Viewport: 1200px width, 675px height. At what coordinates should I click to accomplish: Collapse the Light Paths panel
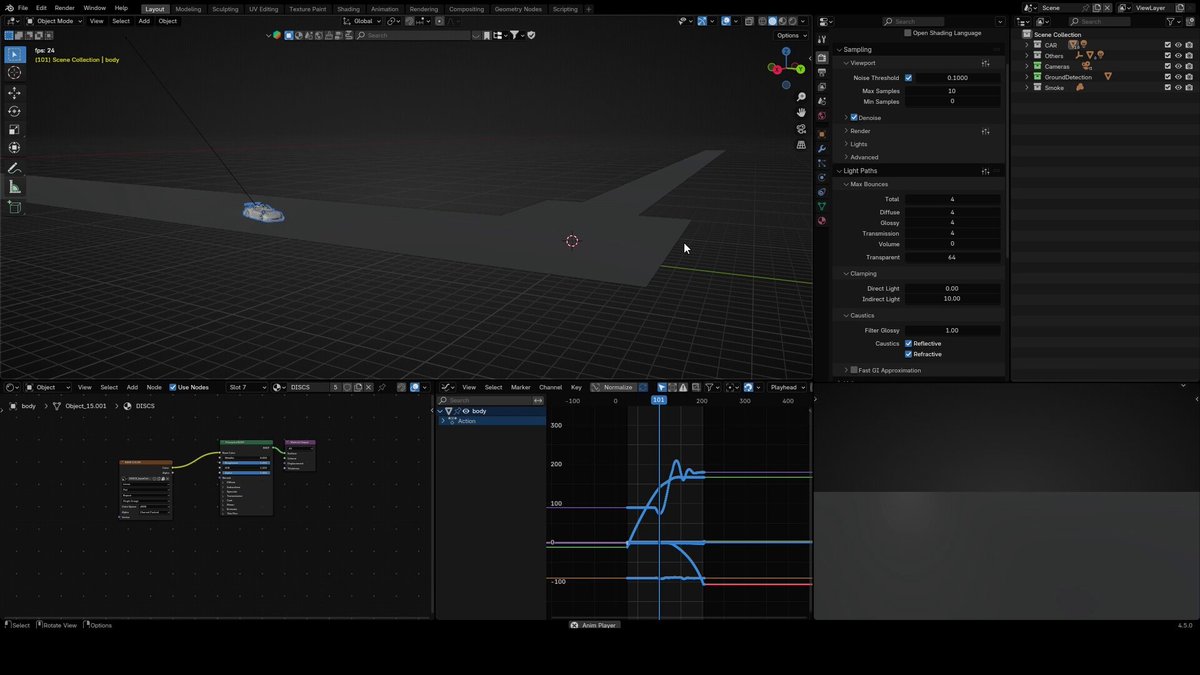point(839,171)
